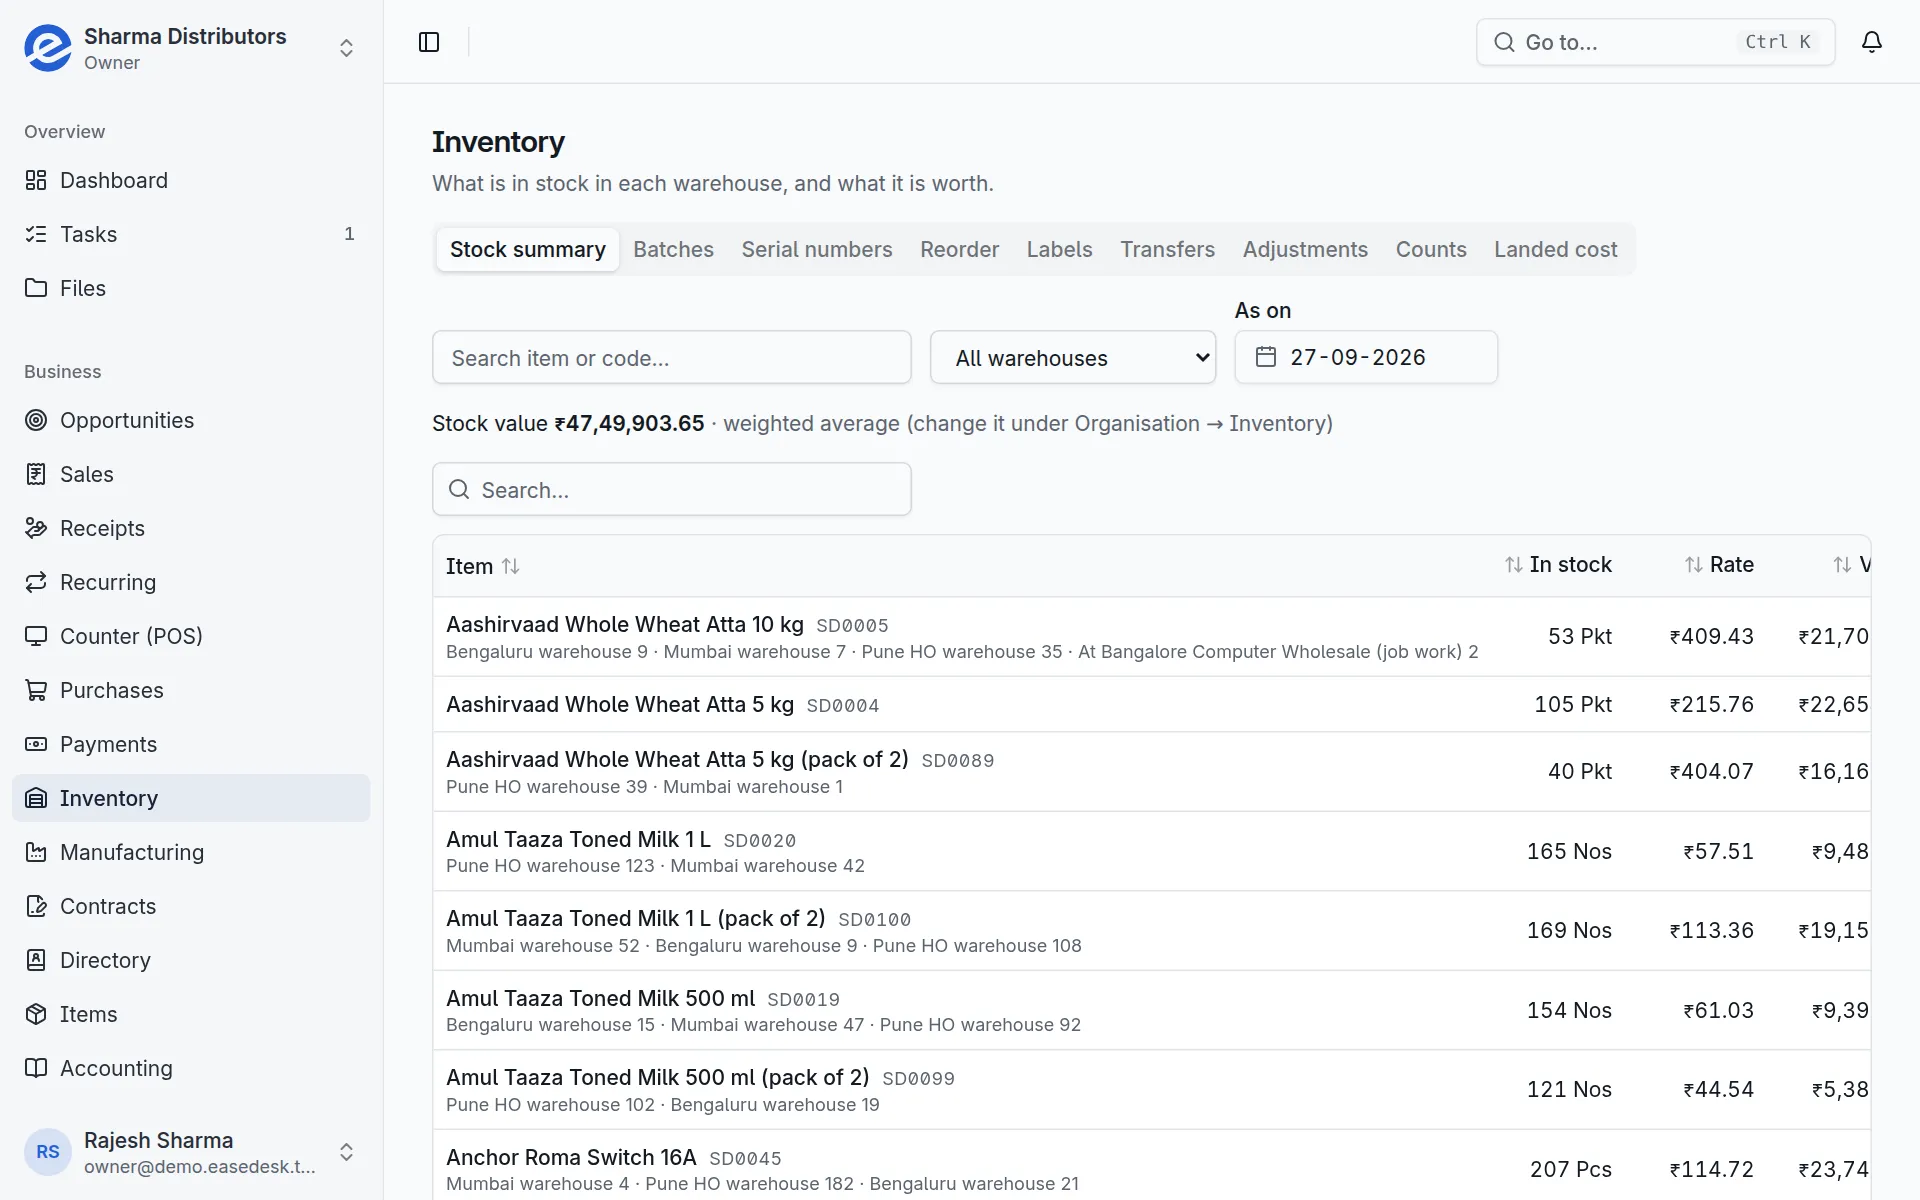This screenshot has width=1920, height=1200.
Task: Click the table Search... field
Action: (x=672, y=489)
